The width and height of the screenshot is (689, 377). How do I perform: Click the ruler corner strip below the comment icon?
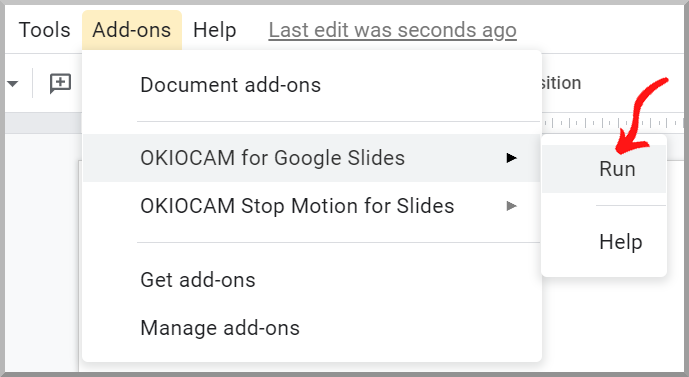pyautogui.click(x=43, y=123)
